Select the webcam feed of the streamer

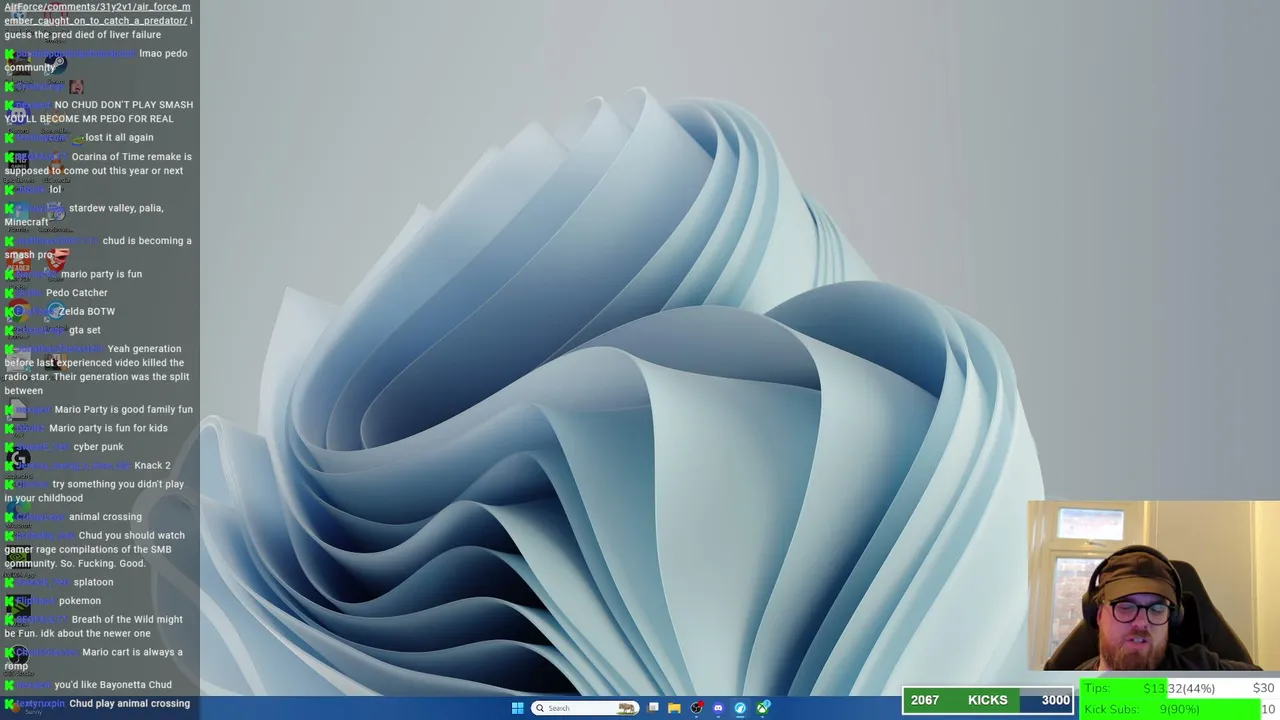tap(1153, 585)
